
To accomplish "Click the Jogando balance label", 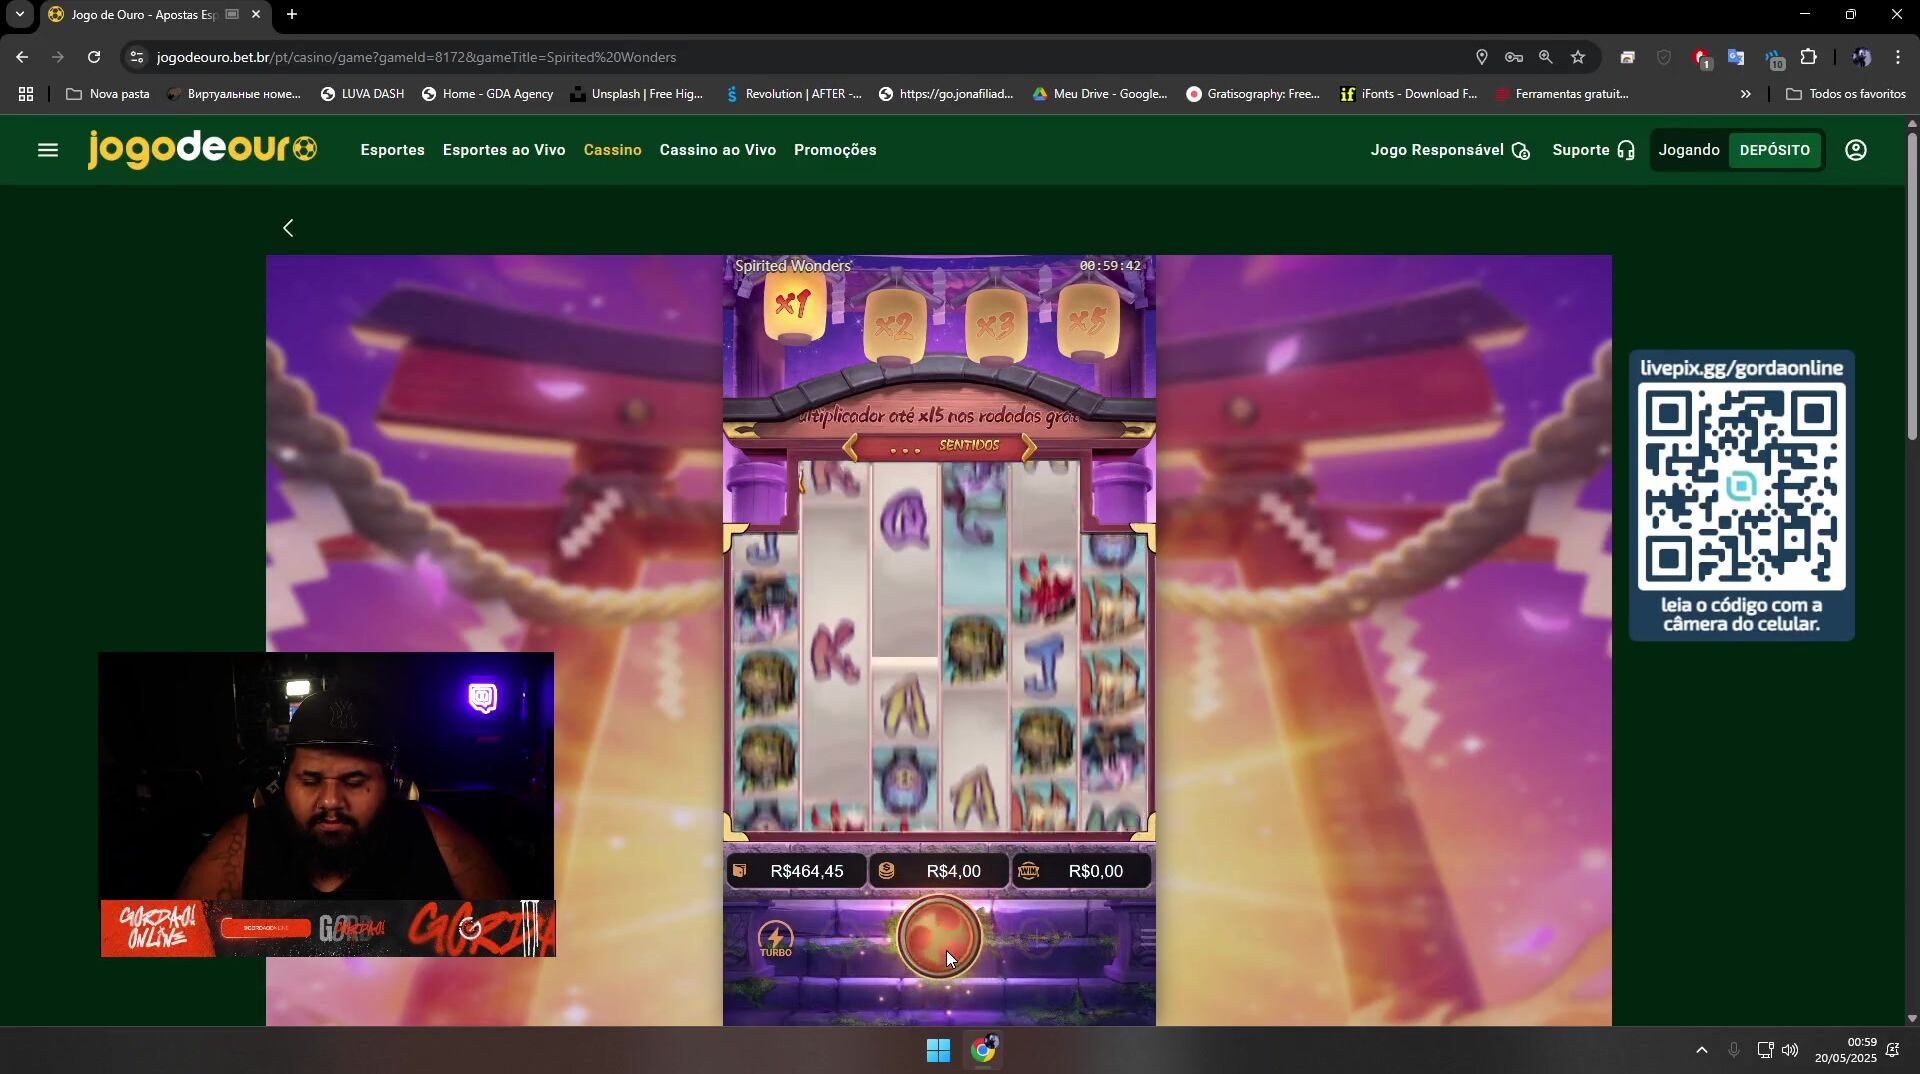I will [1689, 150].
